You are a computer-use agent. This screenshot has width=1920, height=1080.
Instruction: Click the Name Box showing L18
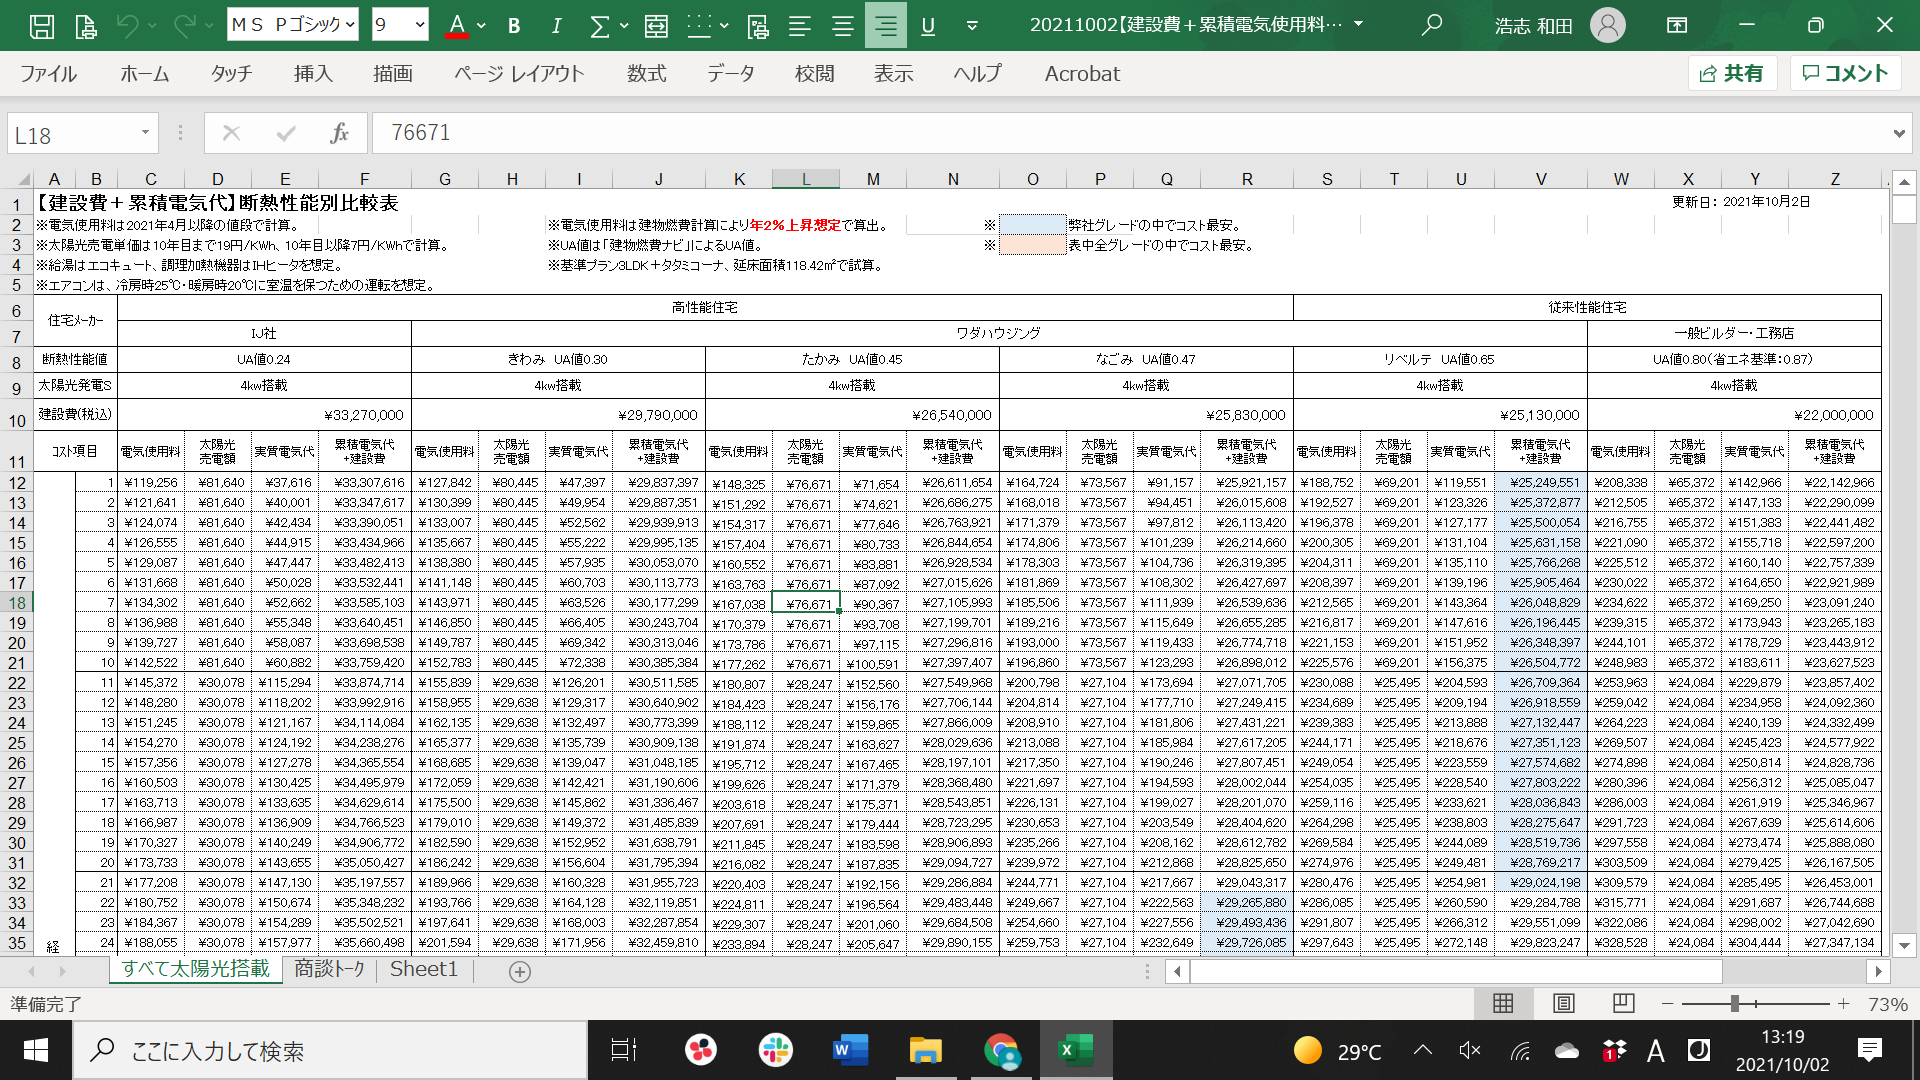point(70,135)
